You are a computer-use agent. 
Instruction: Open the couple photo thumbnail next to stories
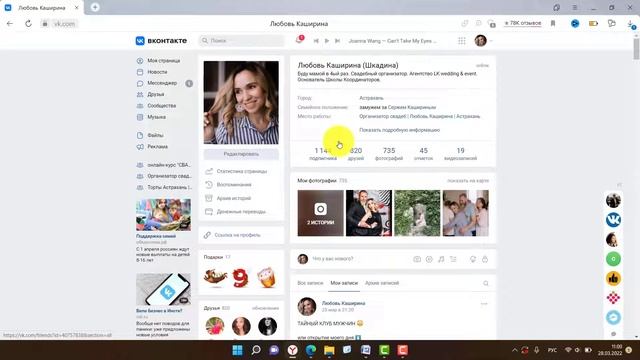coord(369,213)
